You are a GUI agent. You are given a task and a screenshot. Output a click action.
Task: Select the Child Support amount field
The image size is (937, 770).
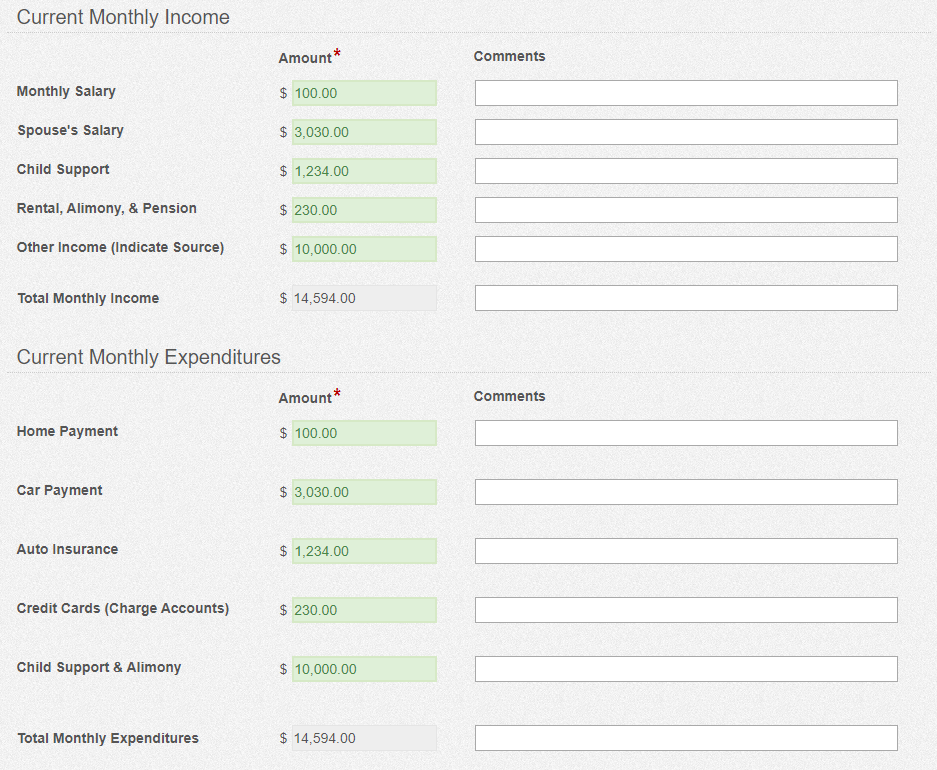tap(364, 171)
